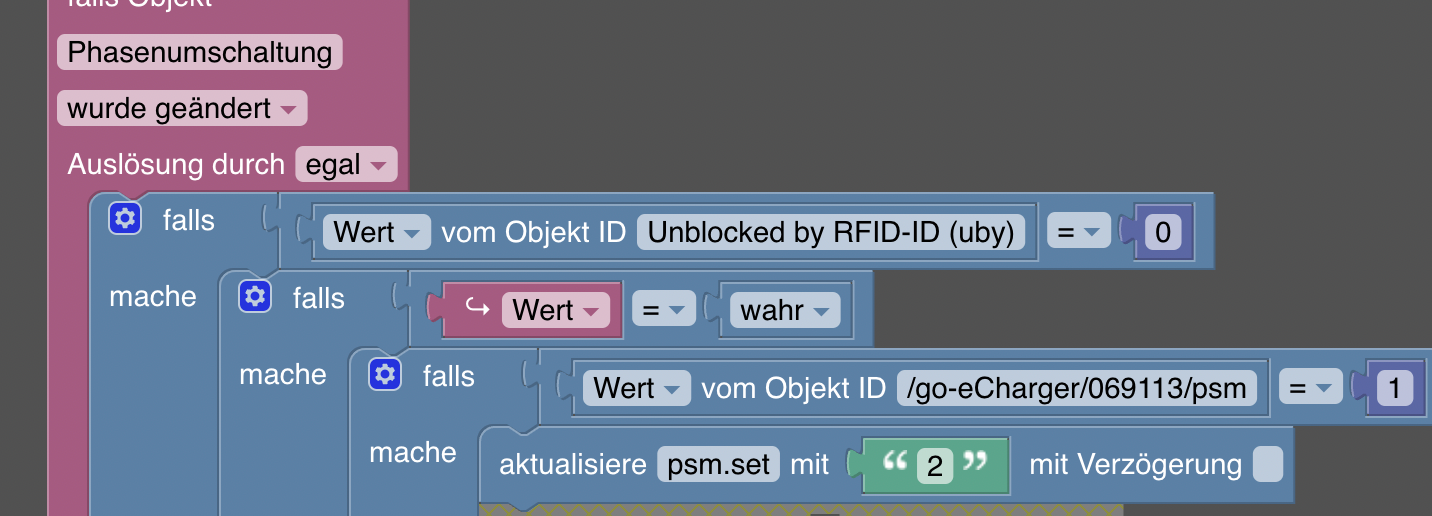The height and width of the screenshot is (516, 1432).
Task: Click the '/go-eCharger/069113/psm' object ID field
Action: (1076, 388)
